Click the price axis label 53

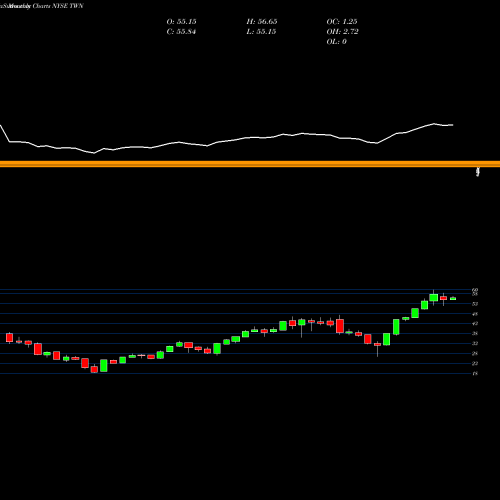[x=475, y=304]
